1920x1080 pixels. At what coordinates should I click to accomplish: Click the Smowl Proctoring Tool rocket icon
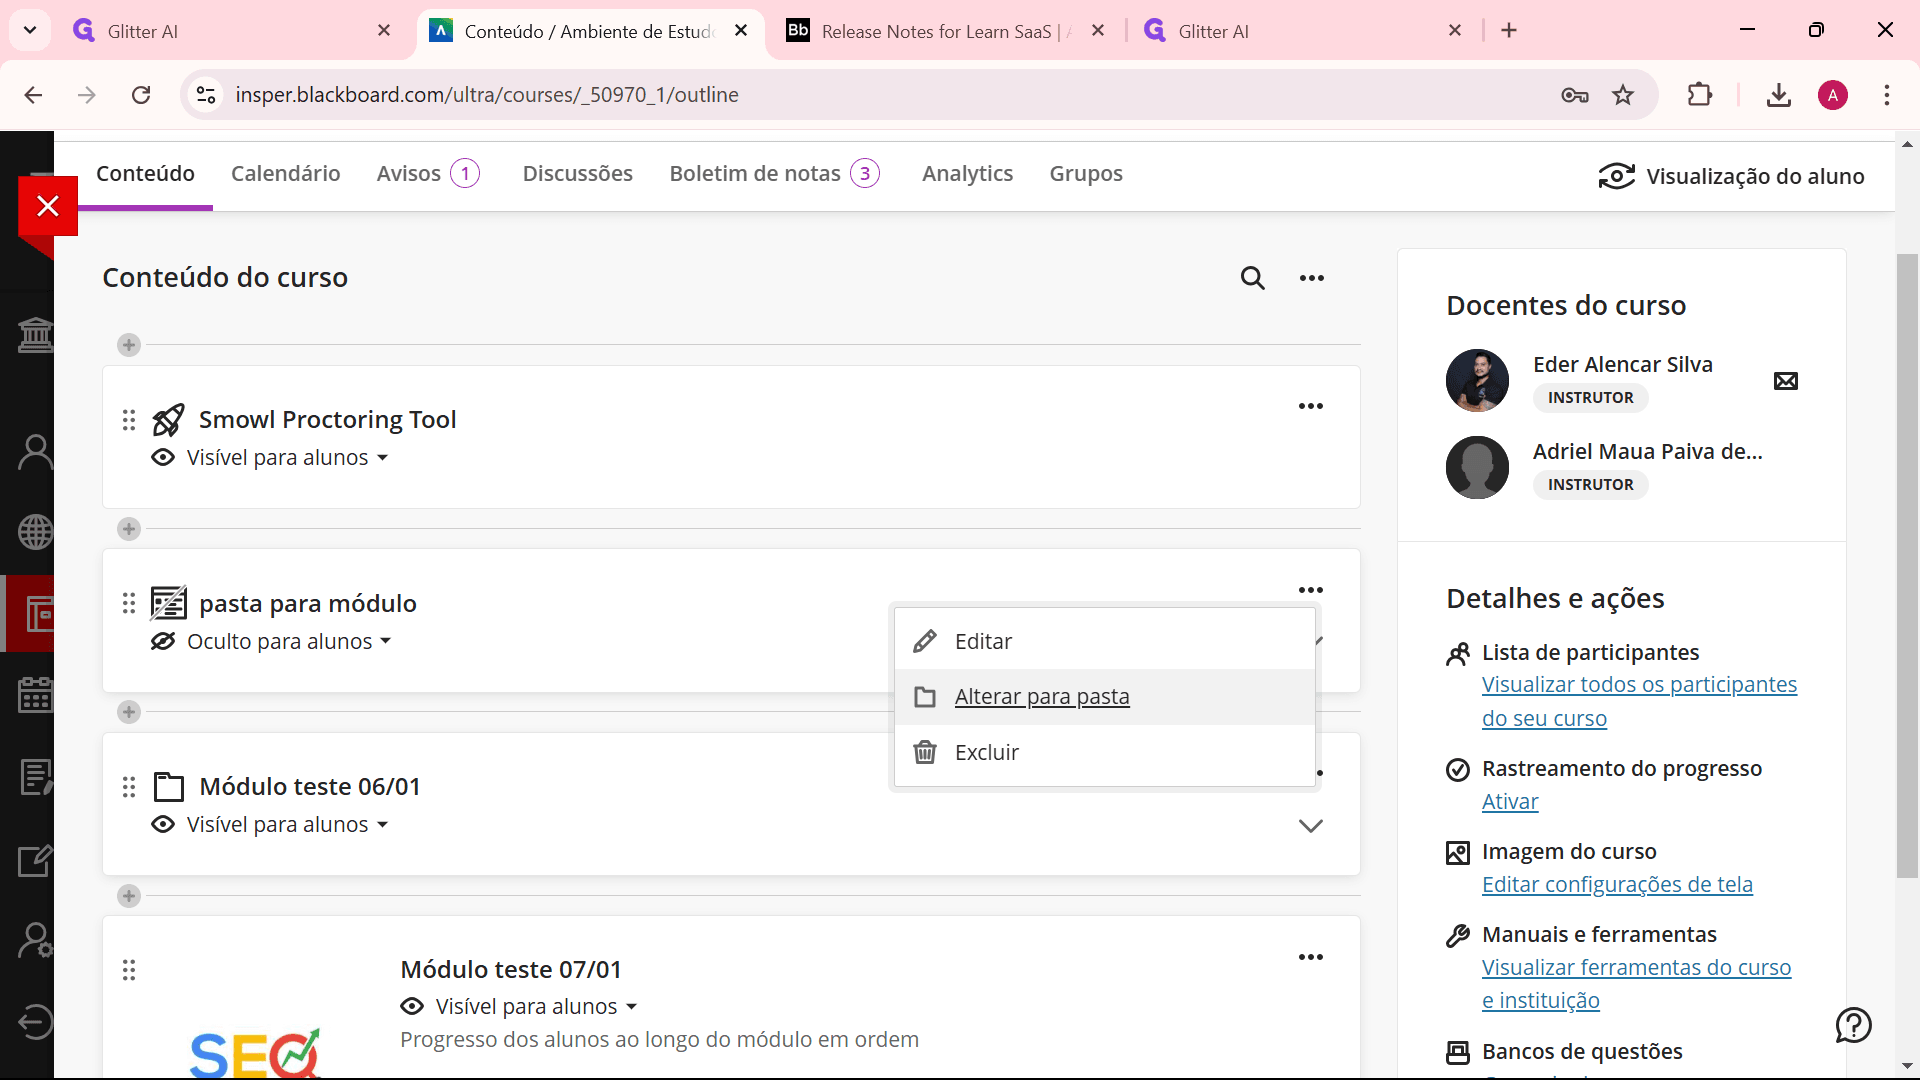coord(168,420)
